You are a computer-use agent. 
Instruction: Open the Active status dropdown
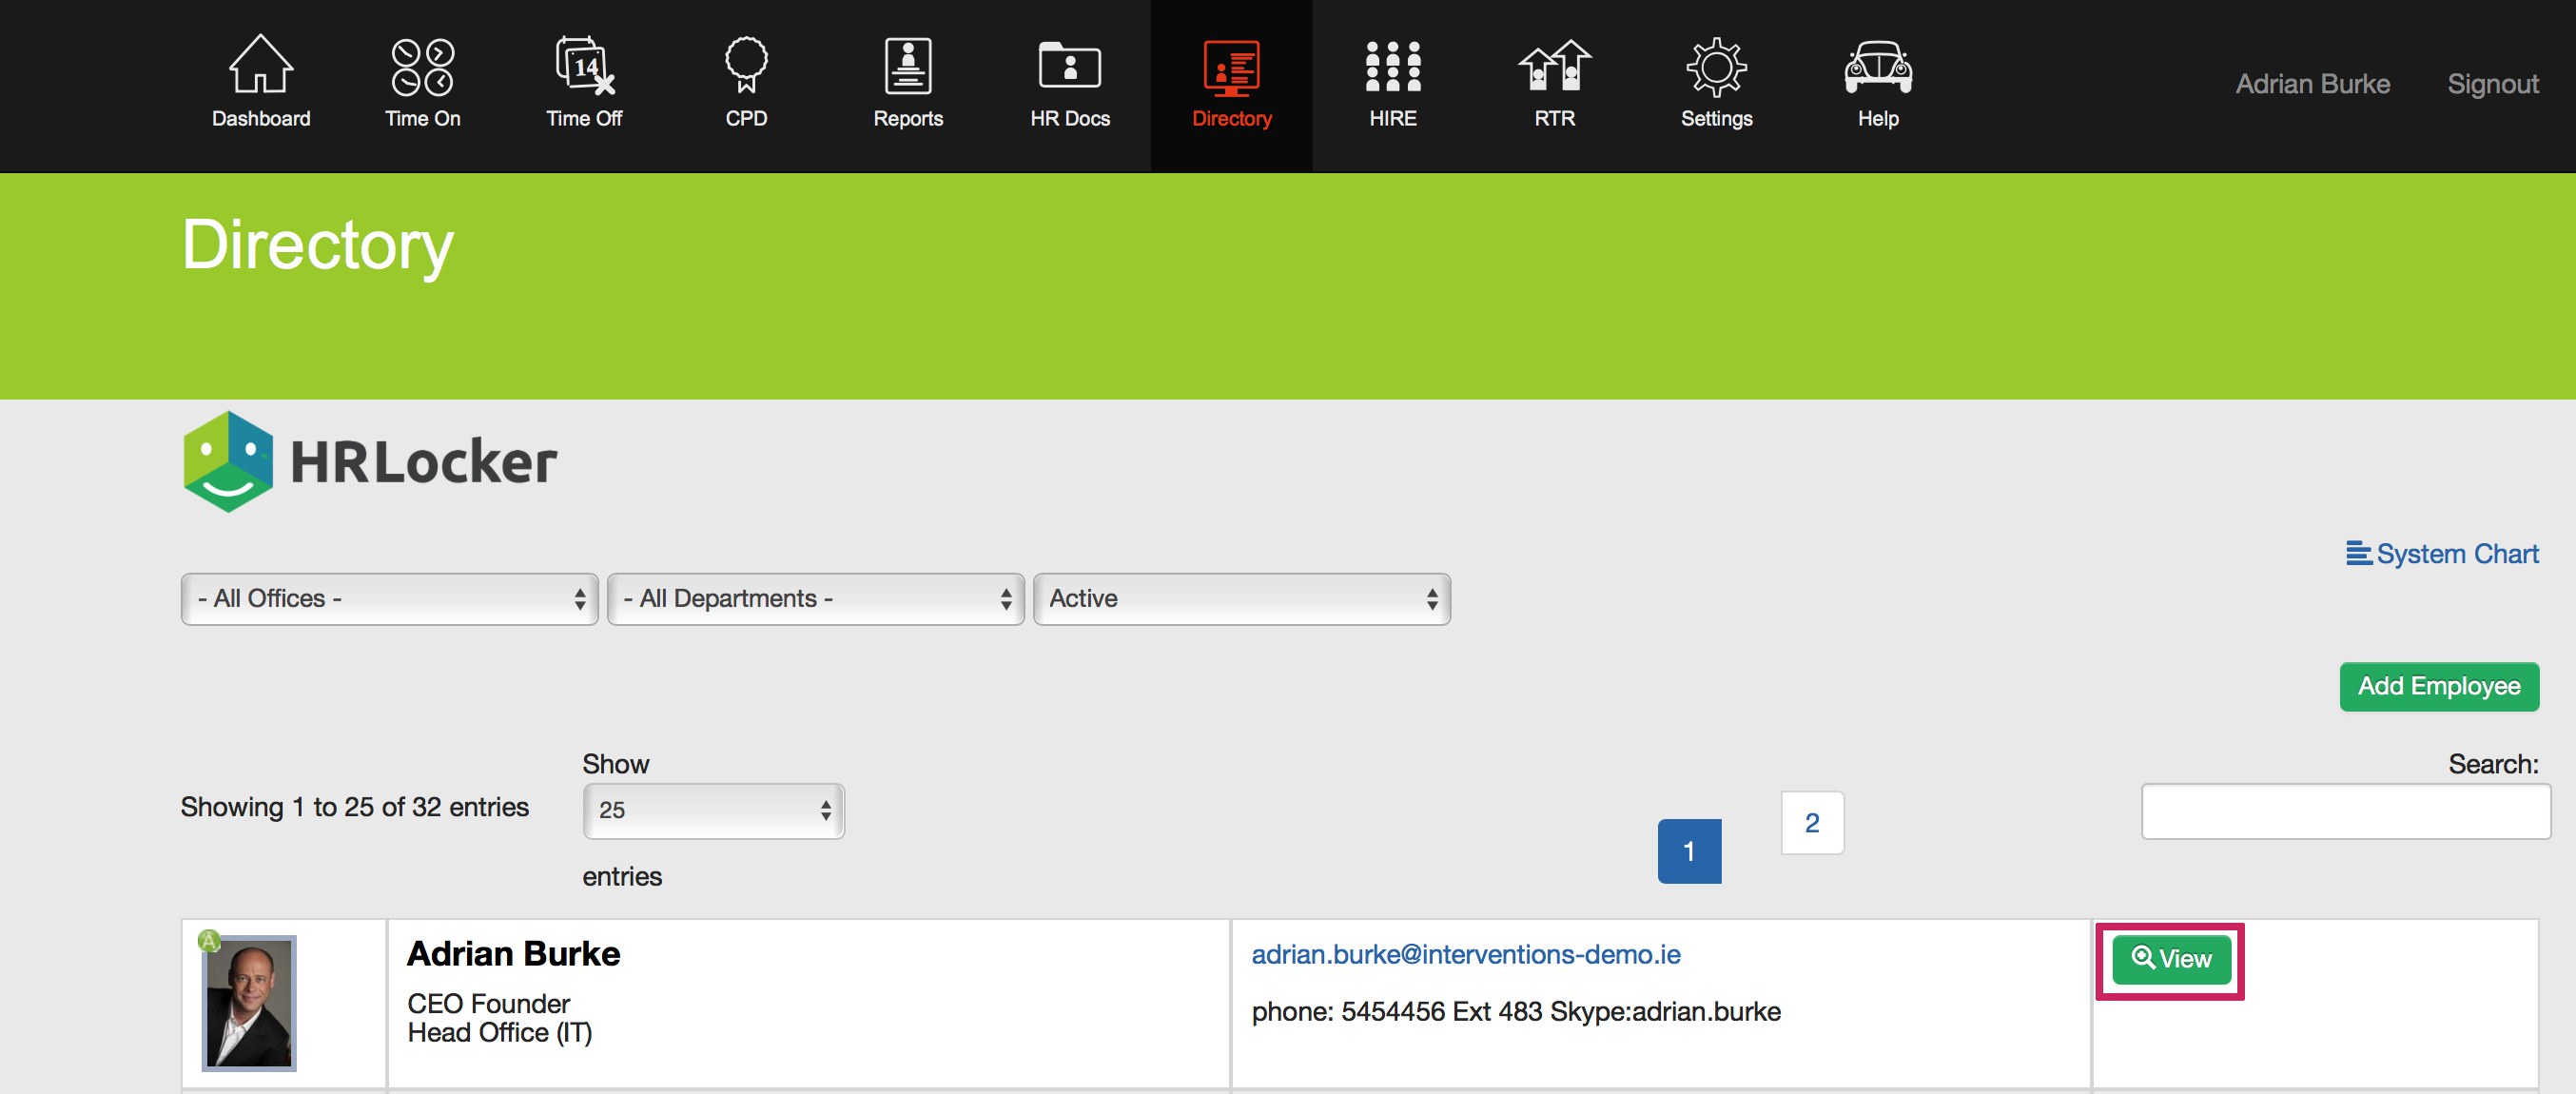coord(1241,599)
